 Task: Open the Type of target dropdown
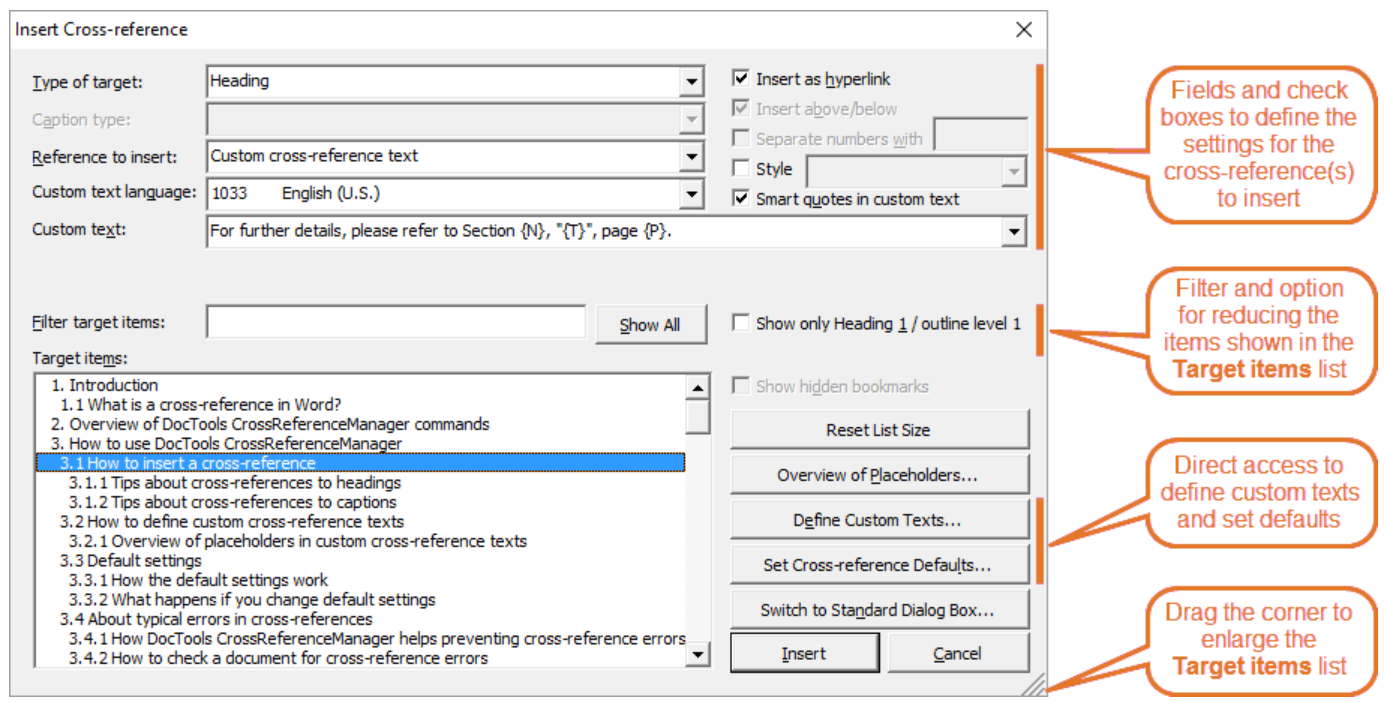pos(692,82)
